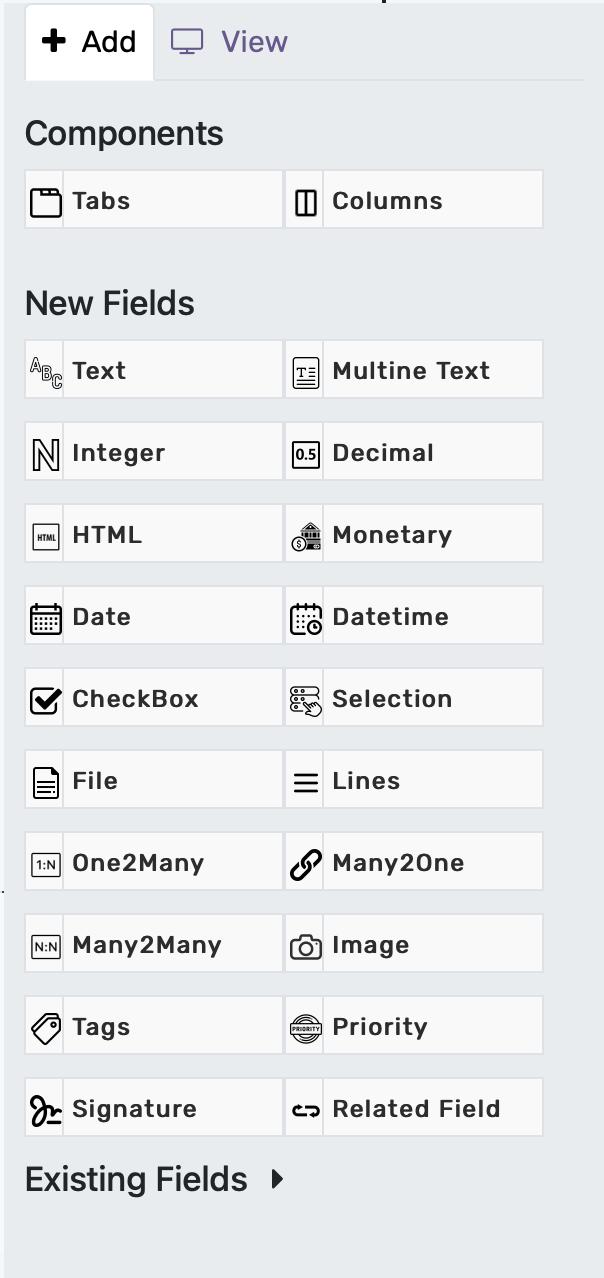Expand the Existing Fields section
Image resolution: width=604 pixels, height=1278 pixels.
coord(155,1180)
